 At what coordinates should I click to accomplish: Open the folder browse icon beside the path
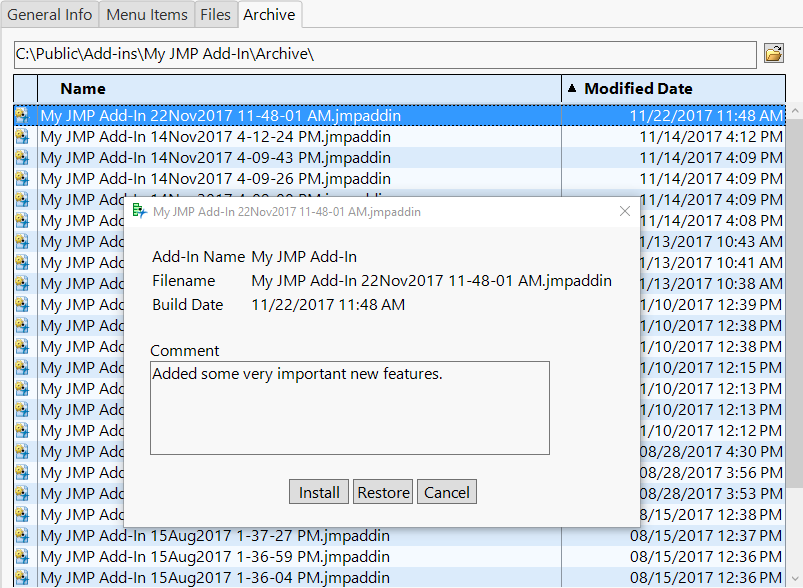773,54
